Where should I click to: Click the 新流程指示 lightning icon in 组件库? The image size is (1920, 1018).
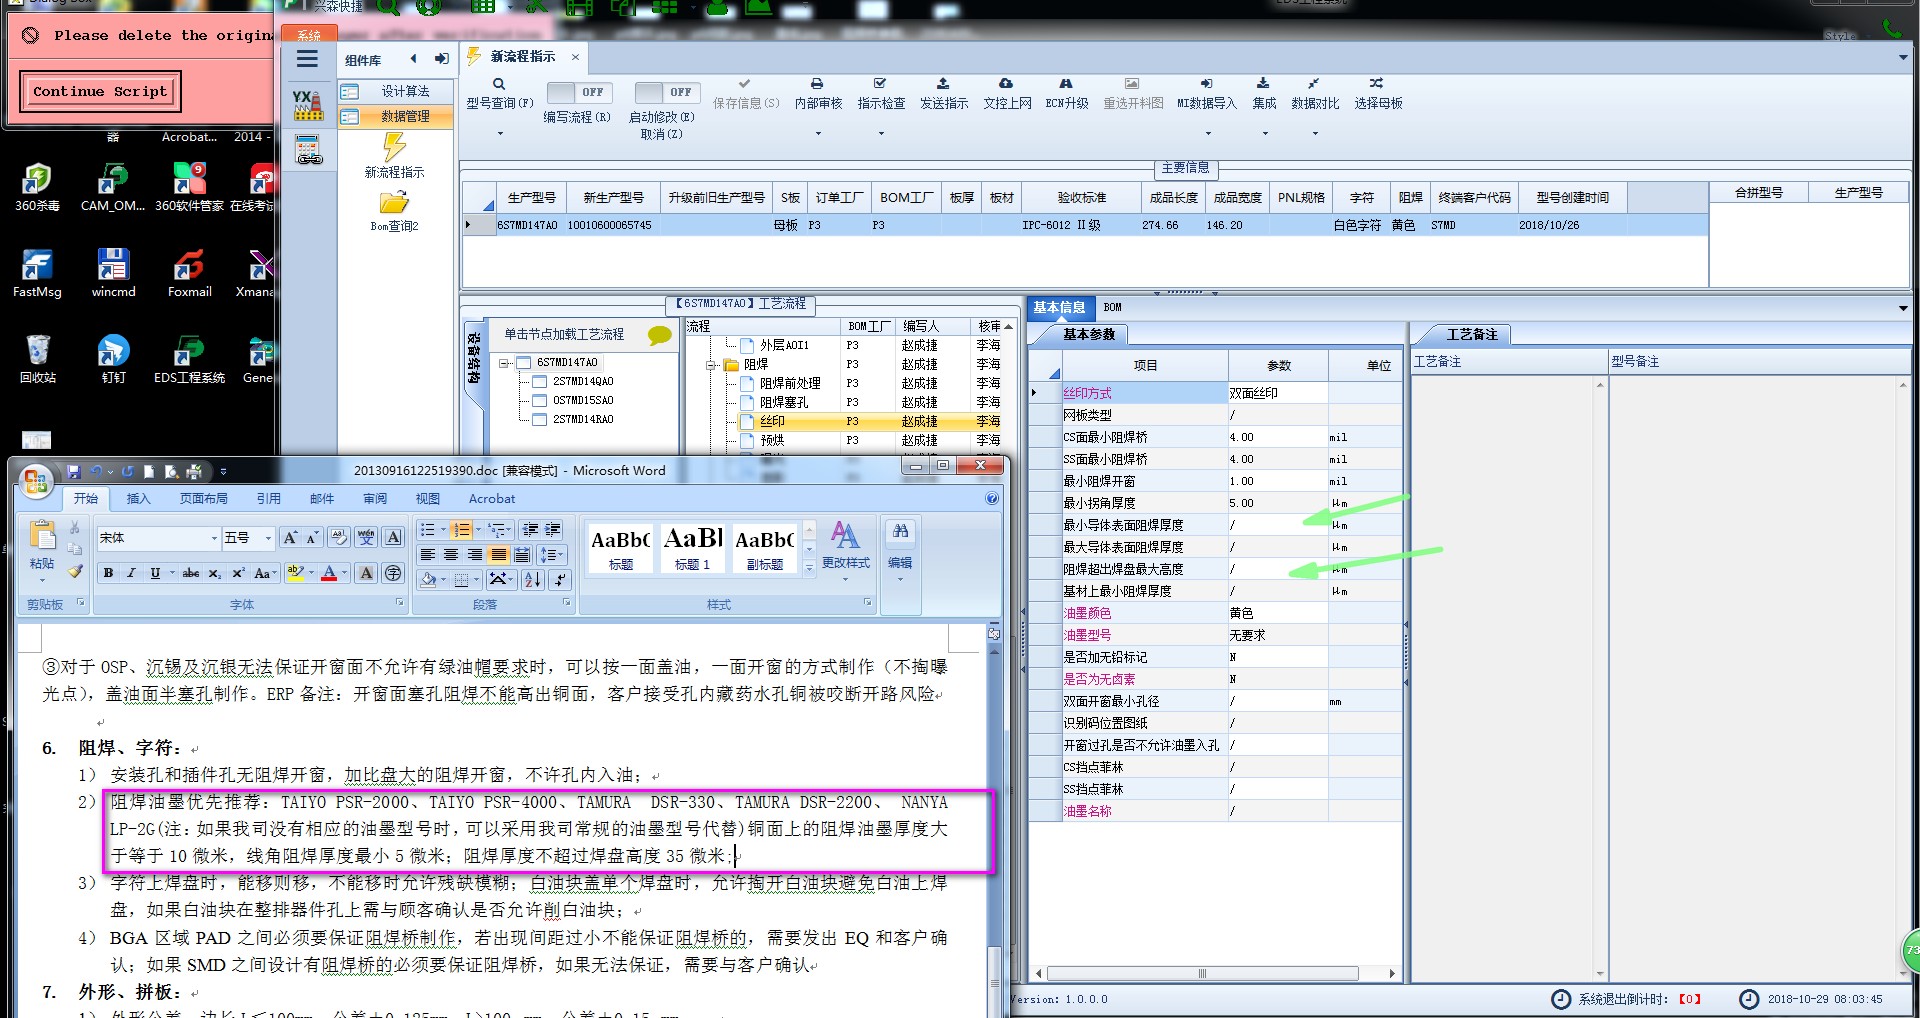click(394, 148)
